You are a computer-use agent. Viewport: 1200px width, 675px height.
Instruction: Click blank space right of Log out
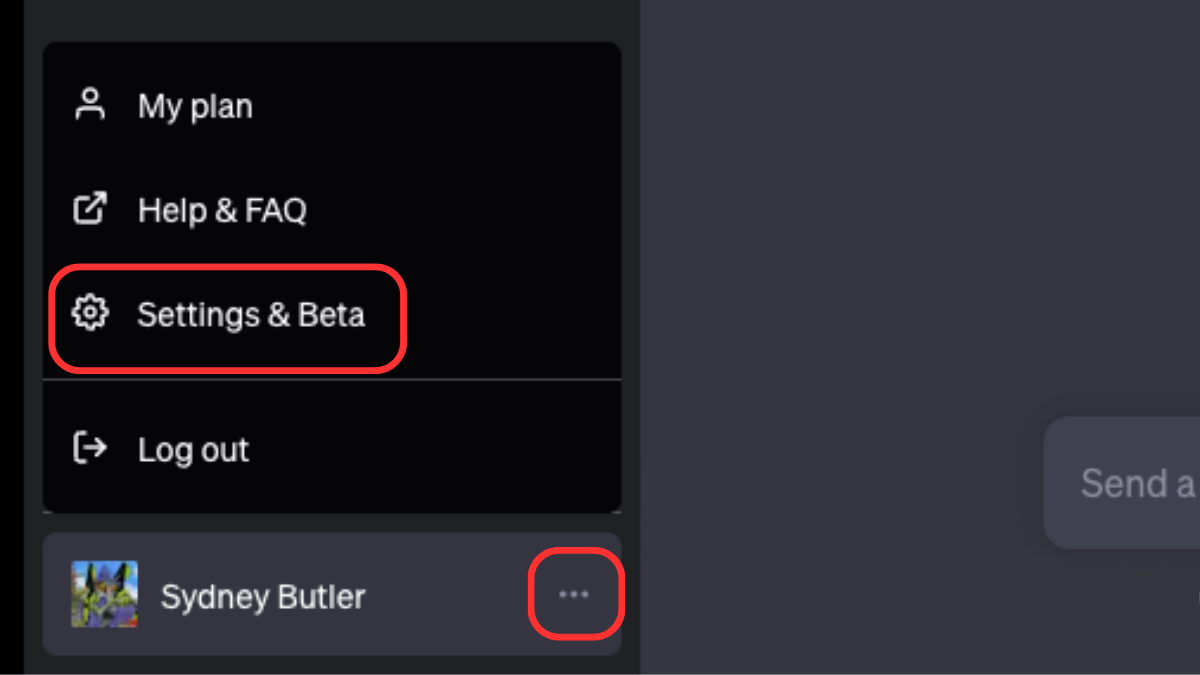430,450
